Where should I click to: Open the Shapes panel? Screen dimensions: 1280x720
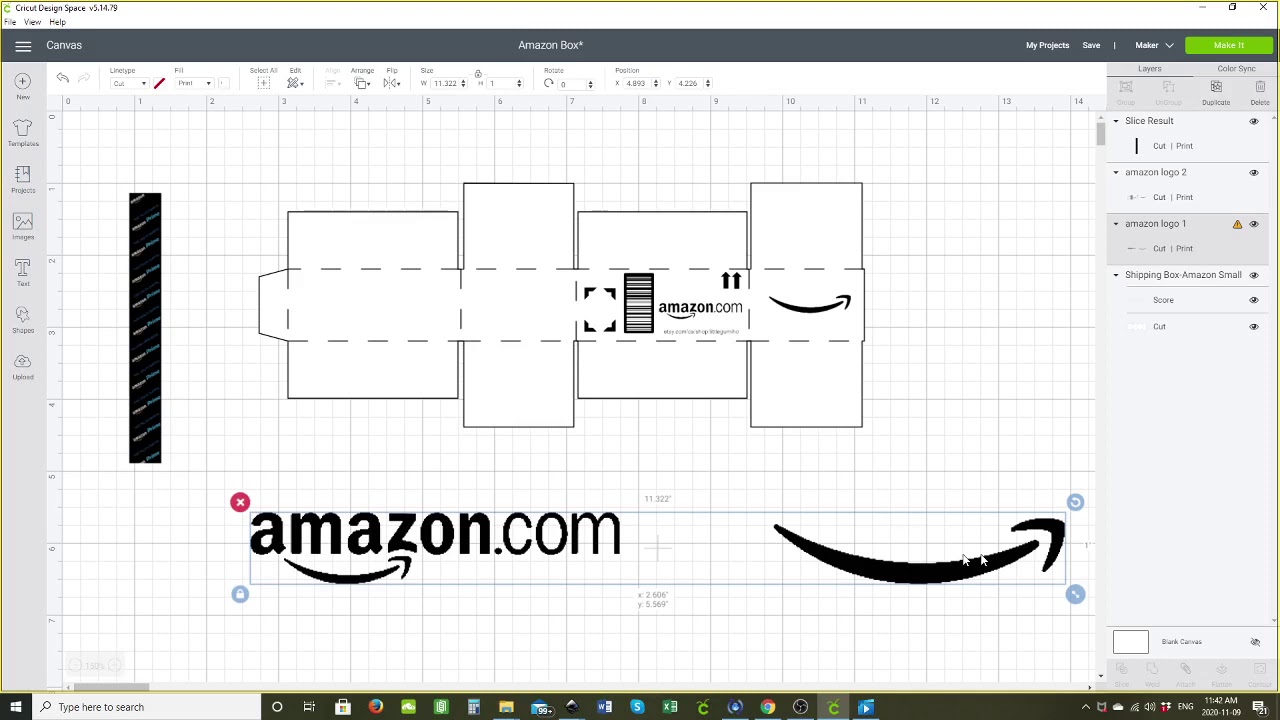point(23,319)
